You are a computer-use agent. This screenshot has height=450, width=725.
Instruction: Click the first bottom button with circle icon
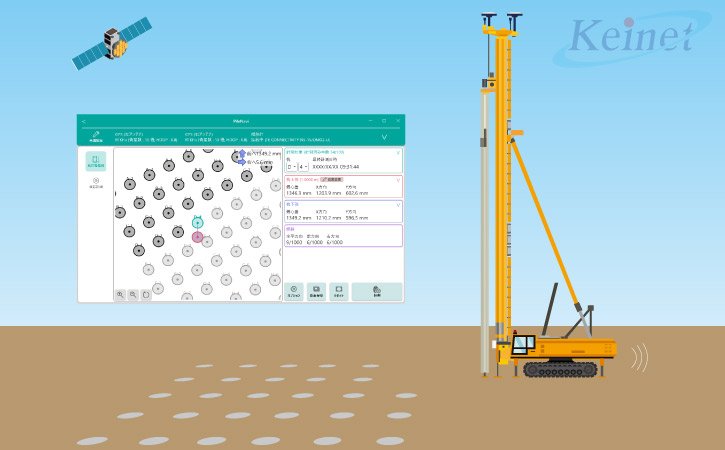click(294, 292)
